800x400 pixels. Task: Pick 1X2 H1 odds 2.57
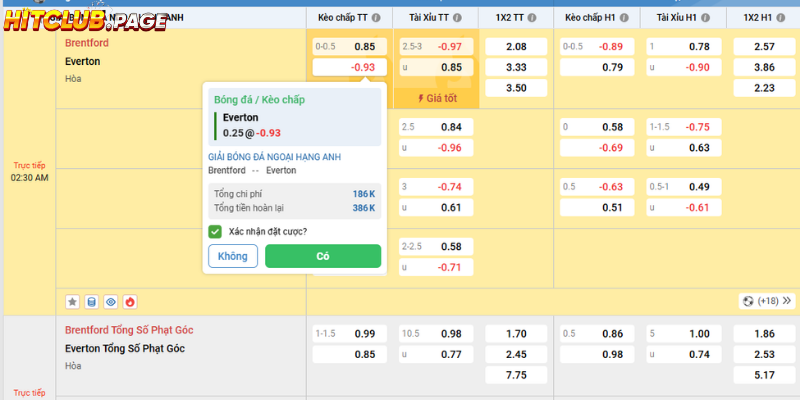tap(764, 47)
